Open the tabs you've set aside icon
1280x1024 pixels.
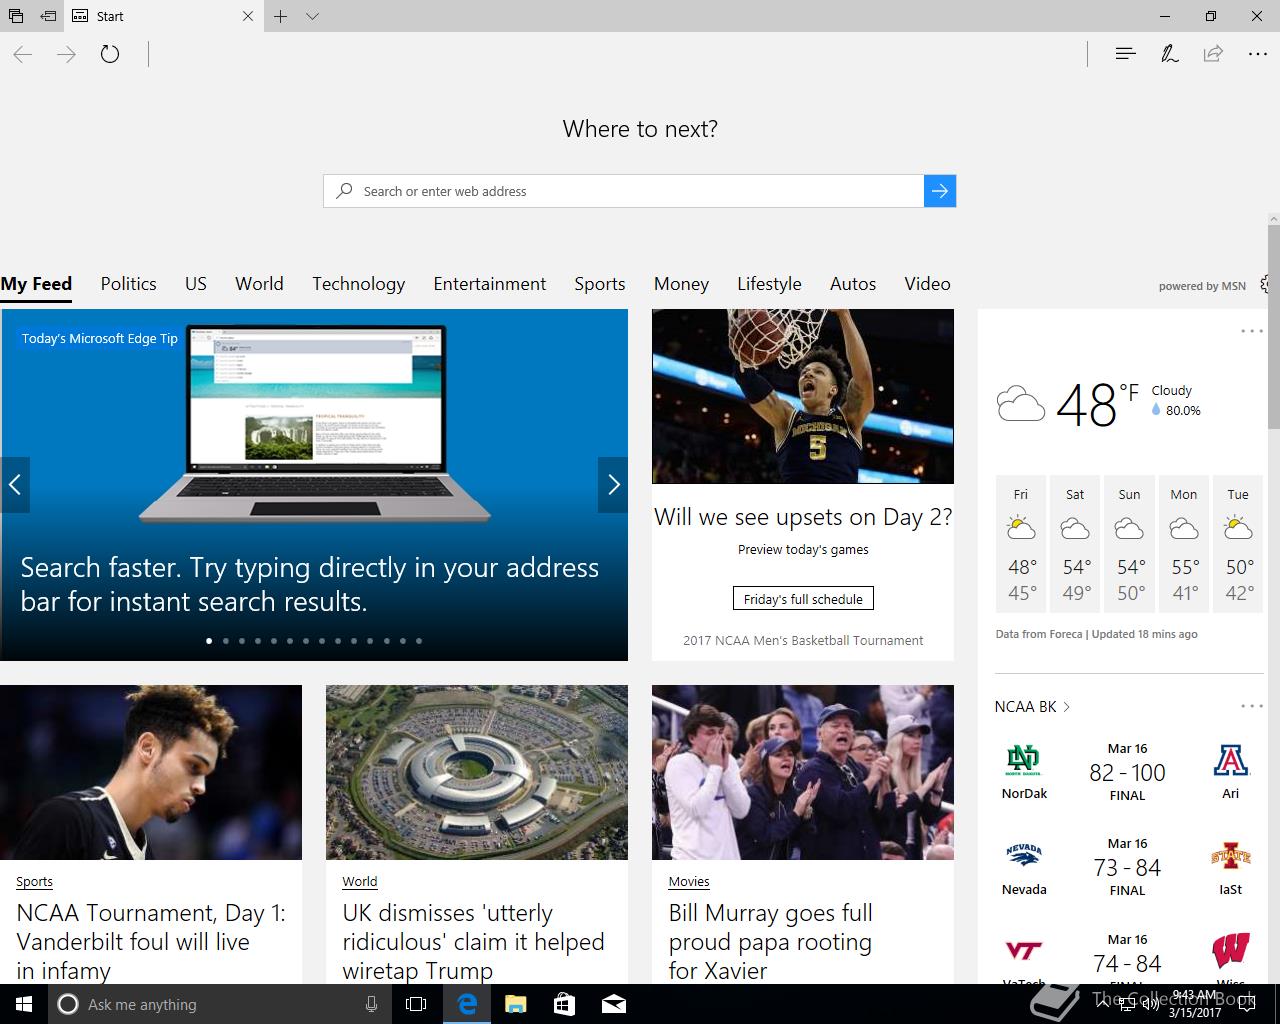pos(15,16)
